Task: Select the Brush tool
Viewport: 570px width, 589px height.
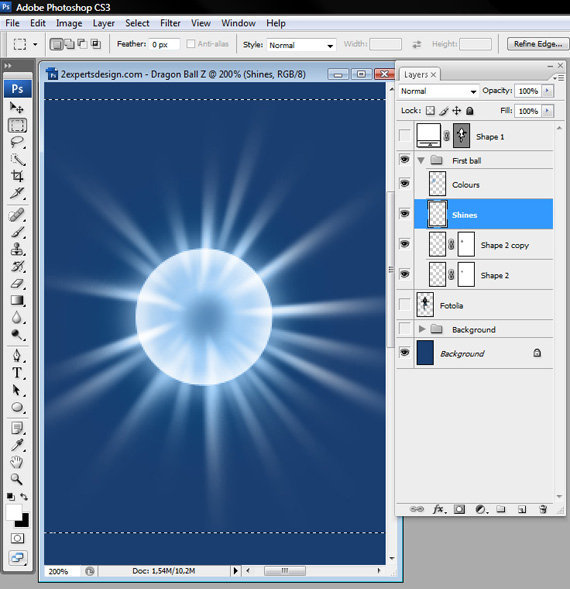Action: (x=17, y=232)
